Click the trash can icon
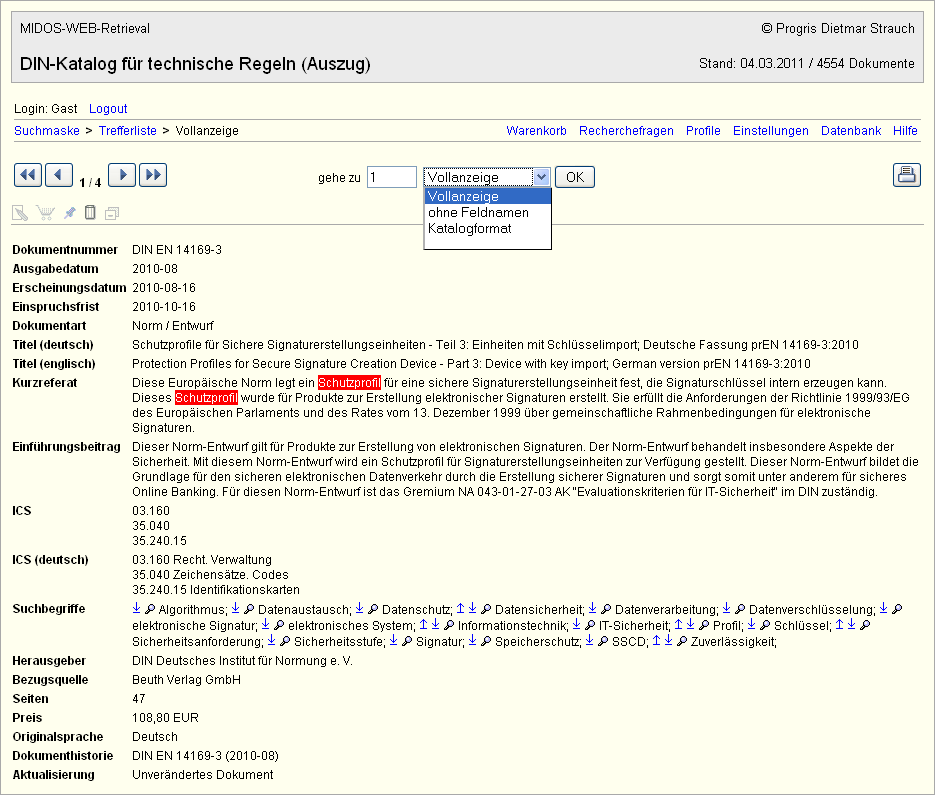Screen dimensions: 935x795 [90, 213]
